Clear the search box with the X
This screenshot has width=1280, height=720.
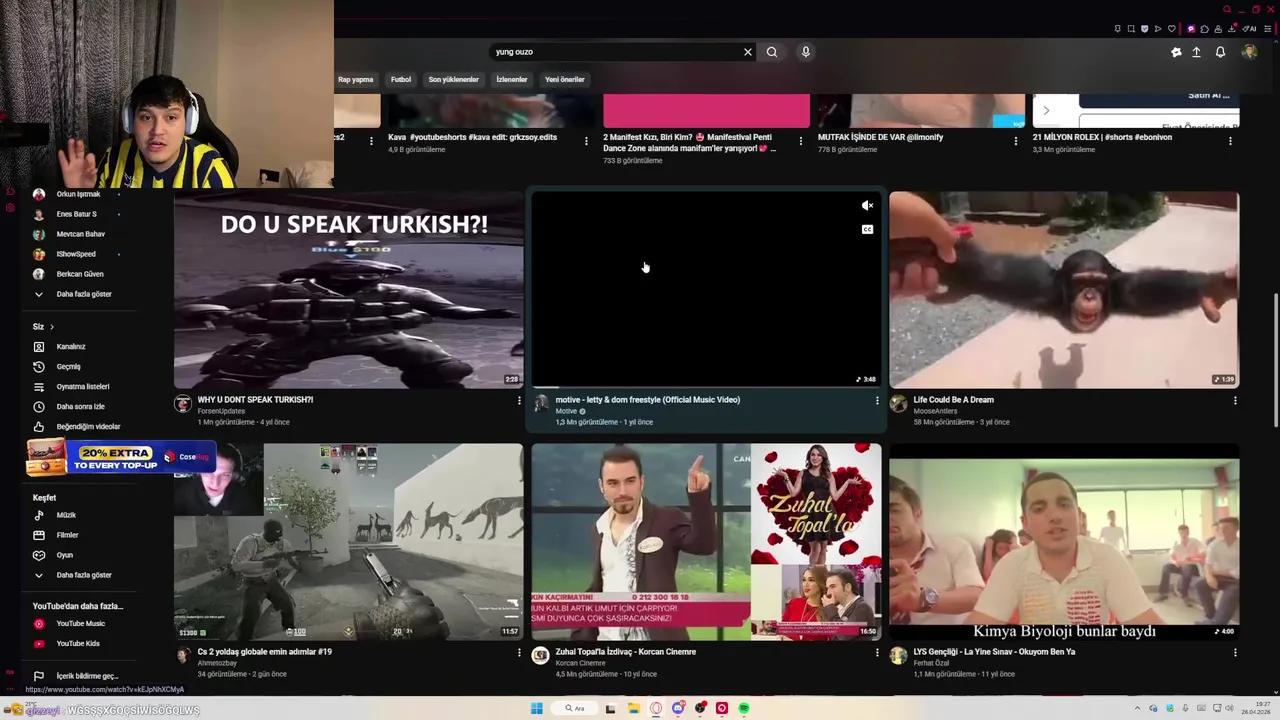click(747, 52)
